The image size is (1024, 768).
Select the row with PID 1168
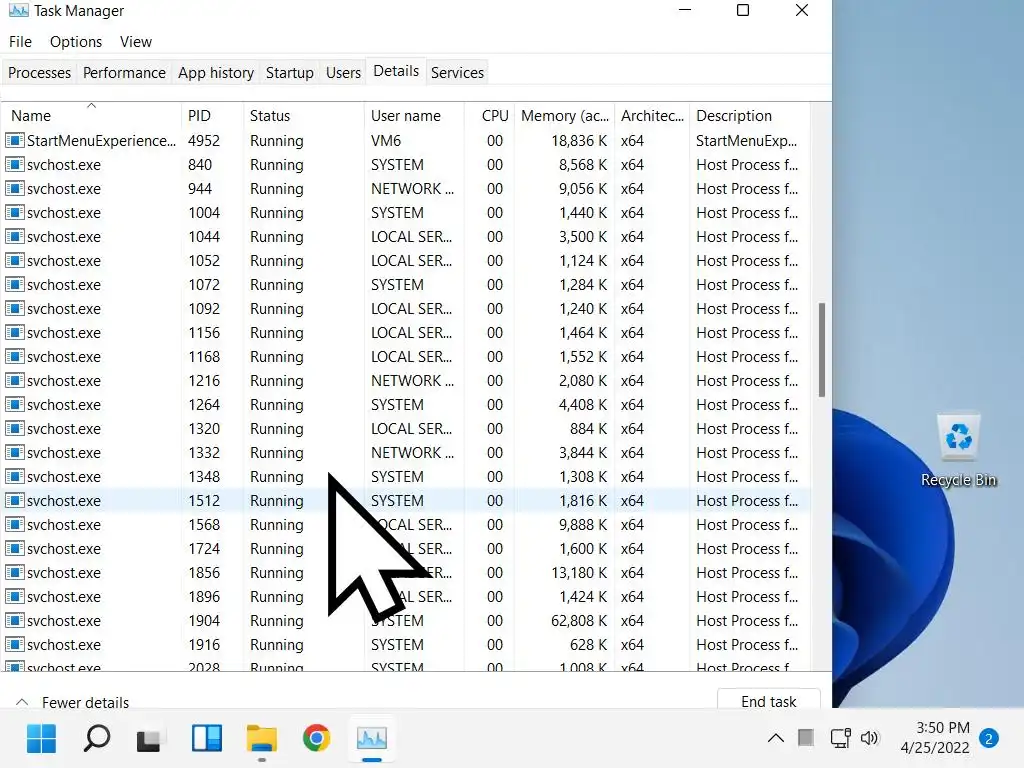click(x=405, y=357)
